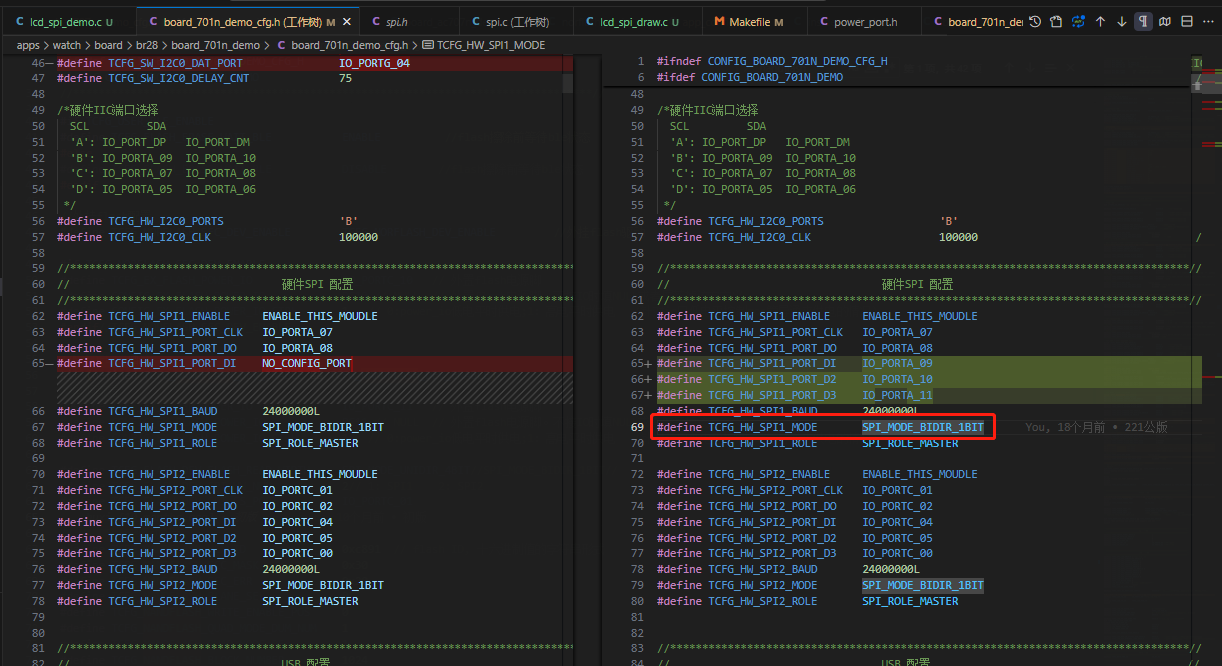Open the file history timeline icon
Screen dimensions: 1222x666
(1035, 21)
